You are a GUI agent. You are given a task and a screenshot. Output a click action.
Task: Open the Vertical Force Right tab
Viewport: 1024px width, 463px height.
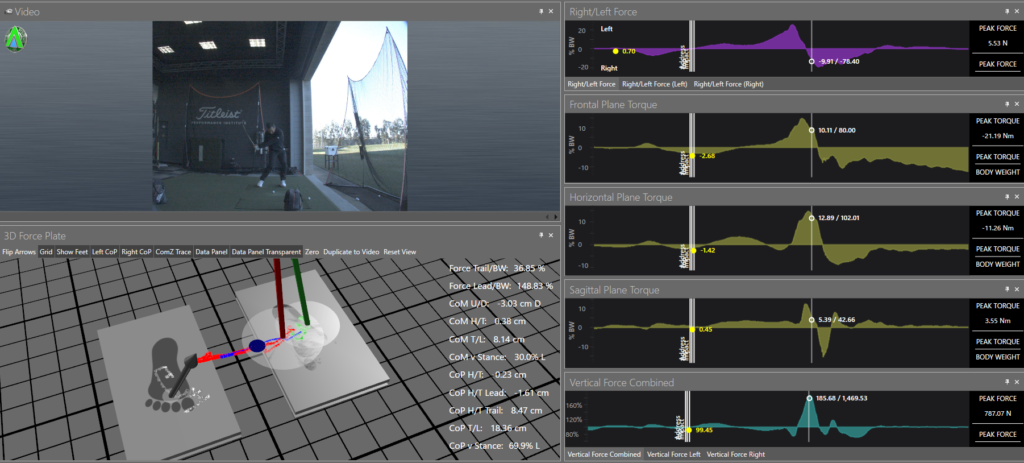coord(735,455)
